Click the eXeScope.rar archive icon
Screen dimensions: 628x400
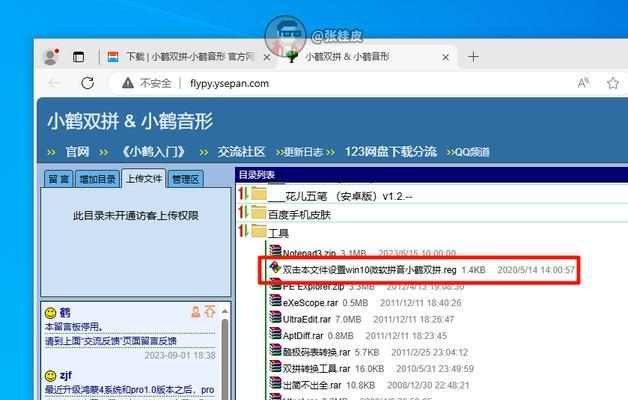[x=276, y=300]
